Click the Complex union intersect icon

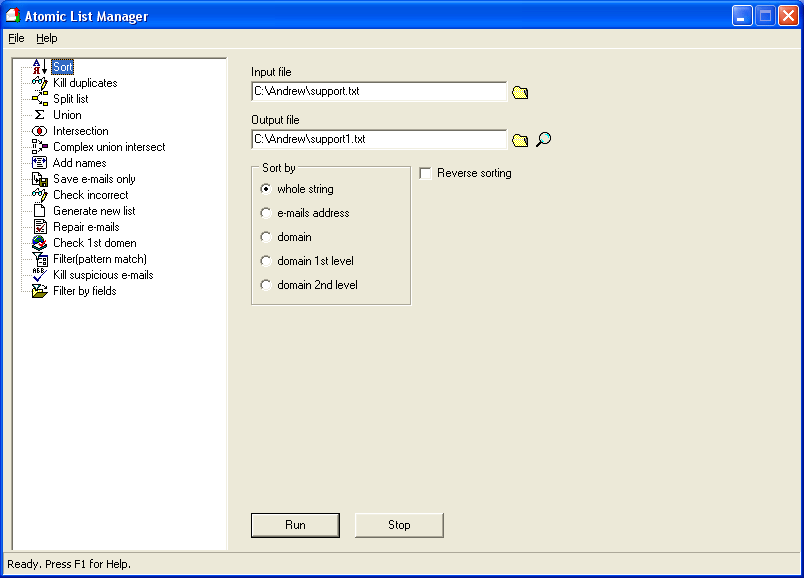pos(39,147)
